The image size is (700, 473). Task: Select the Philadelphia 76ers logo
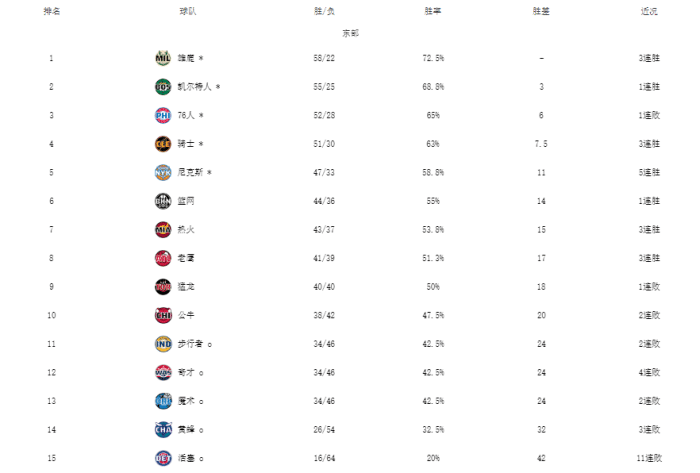(x=163, y=115)
